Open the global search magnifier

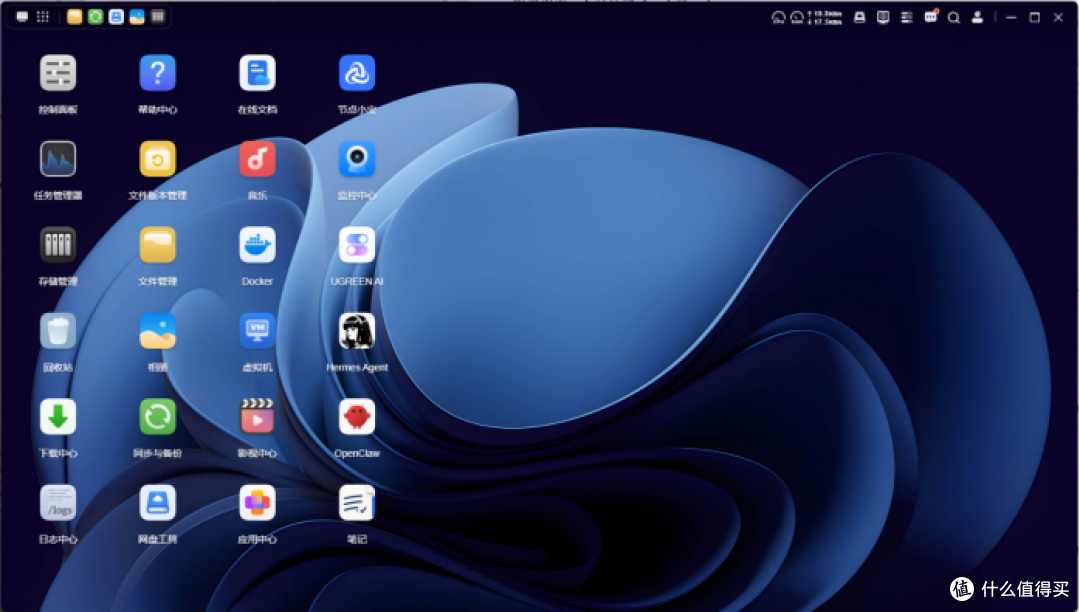pyautogui.click(x=954, y=18)
